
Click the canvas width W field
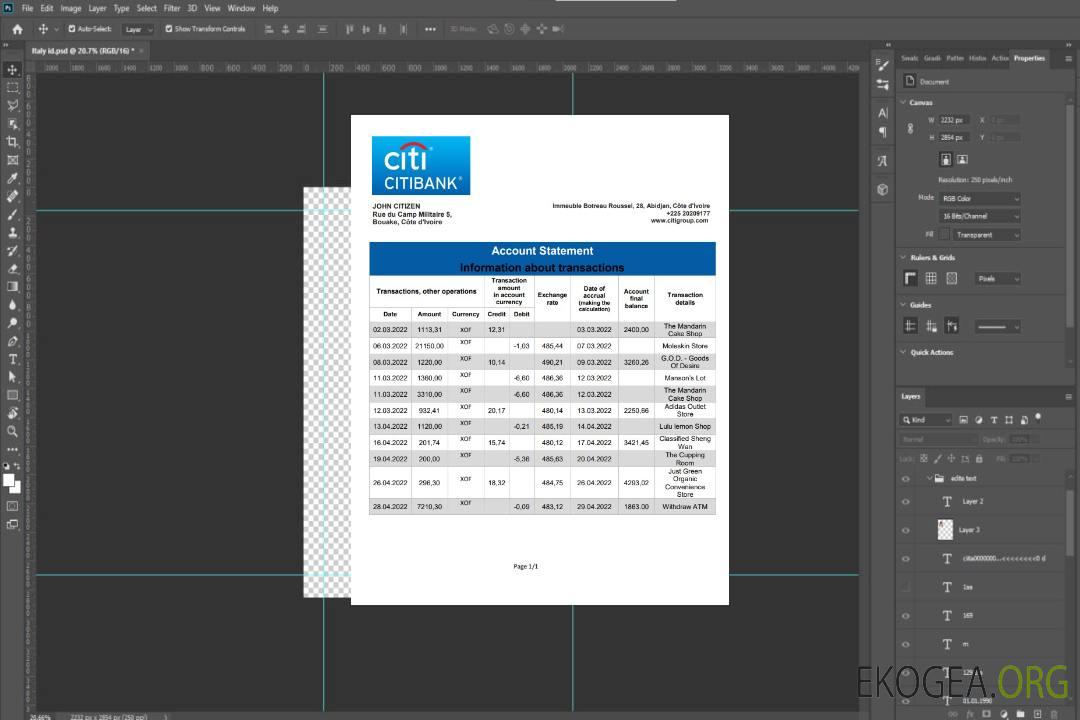coord(954,120)
